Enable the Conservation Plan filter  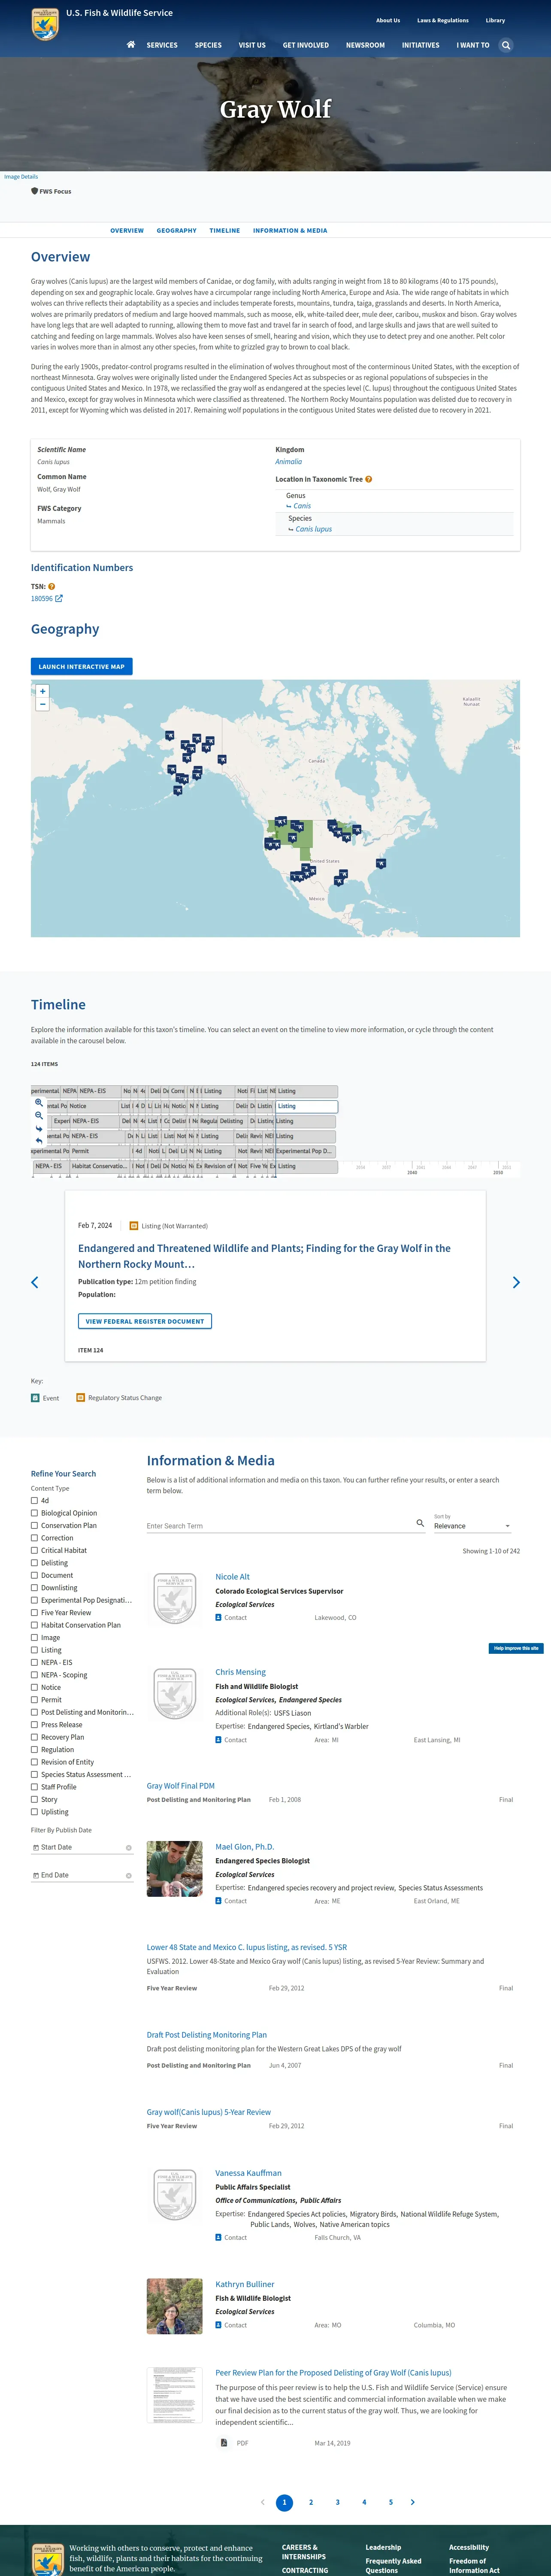pos(34,1526)
